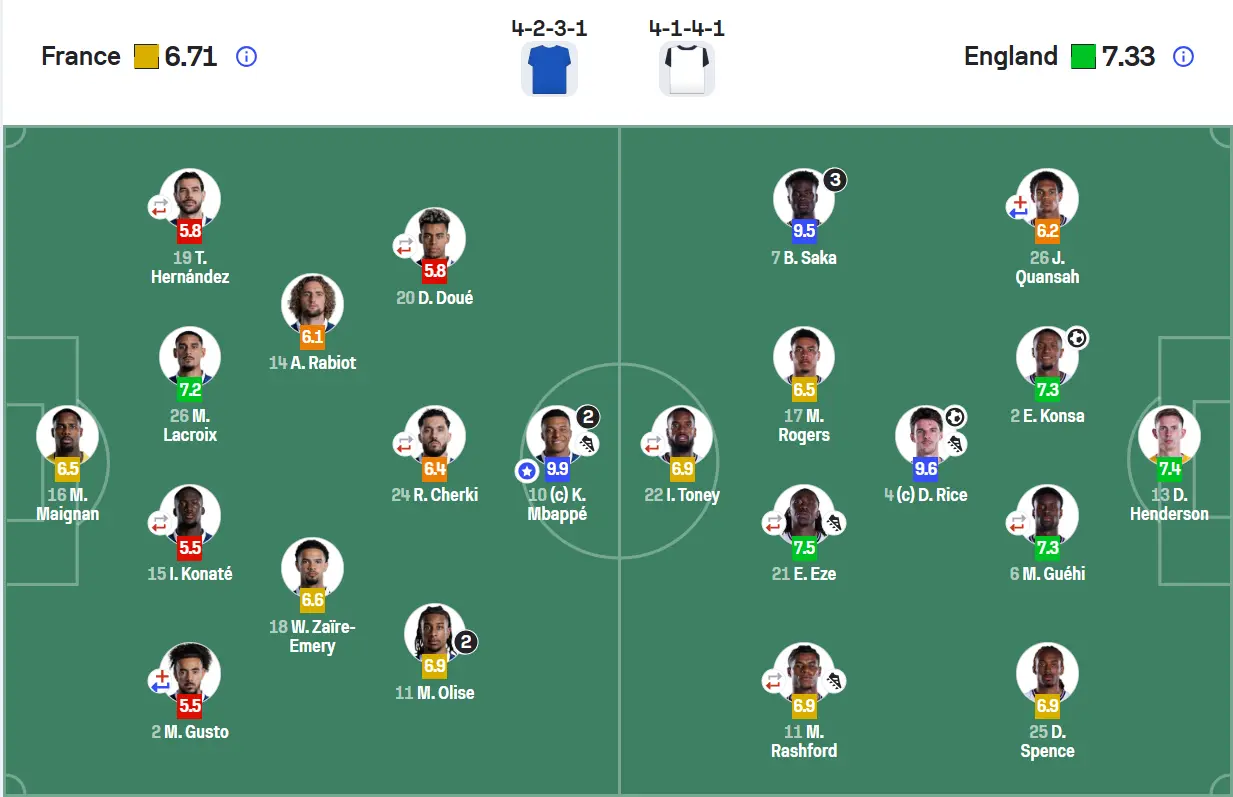This screenshot has height=797, width=1233.
Task: Click the goal ball icon on E. Konsa
Action: click(x=1076, y=338)
